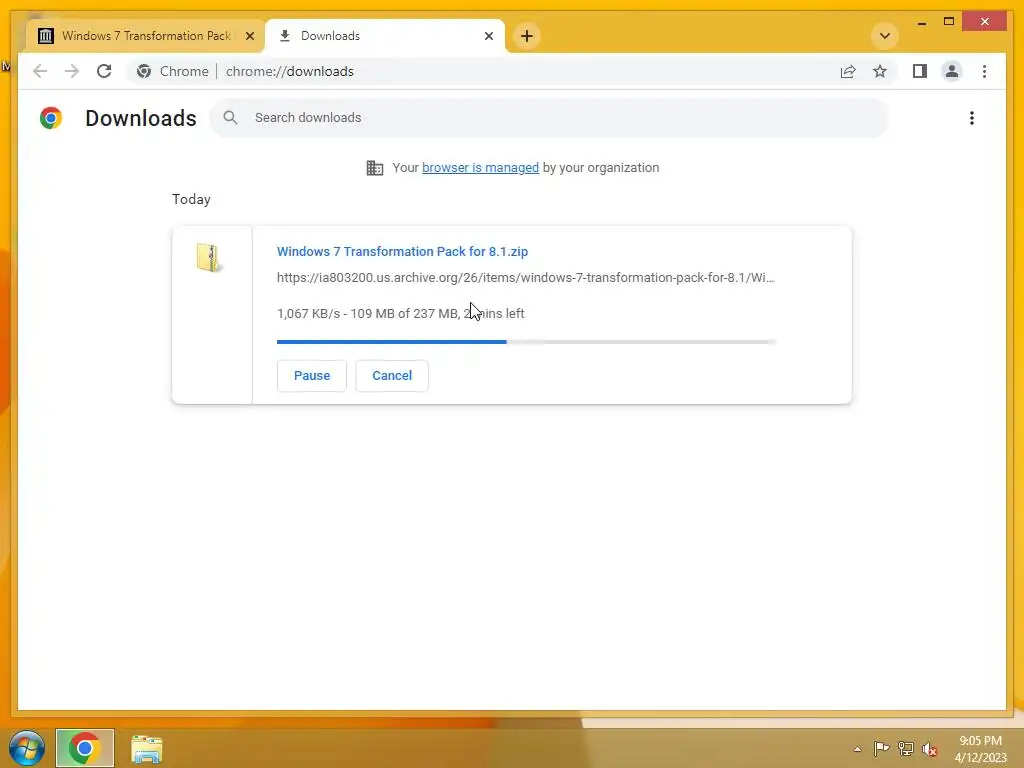The image size is (1024, 768).
Task: Show hidden tray icons arrow
Action: 857,749
